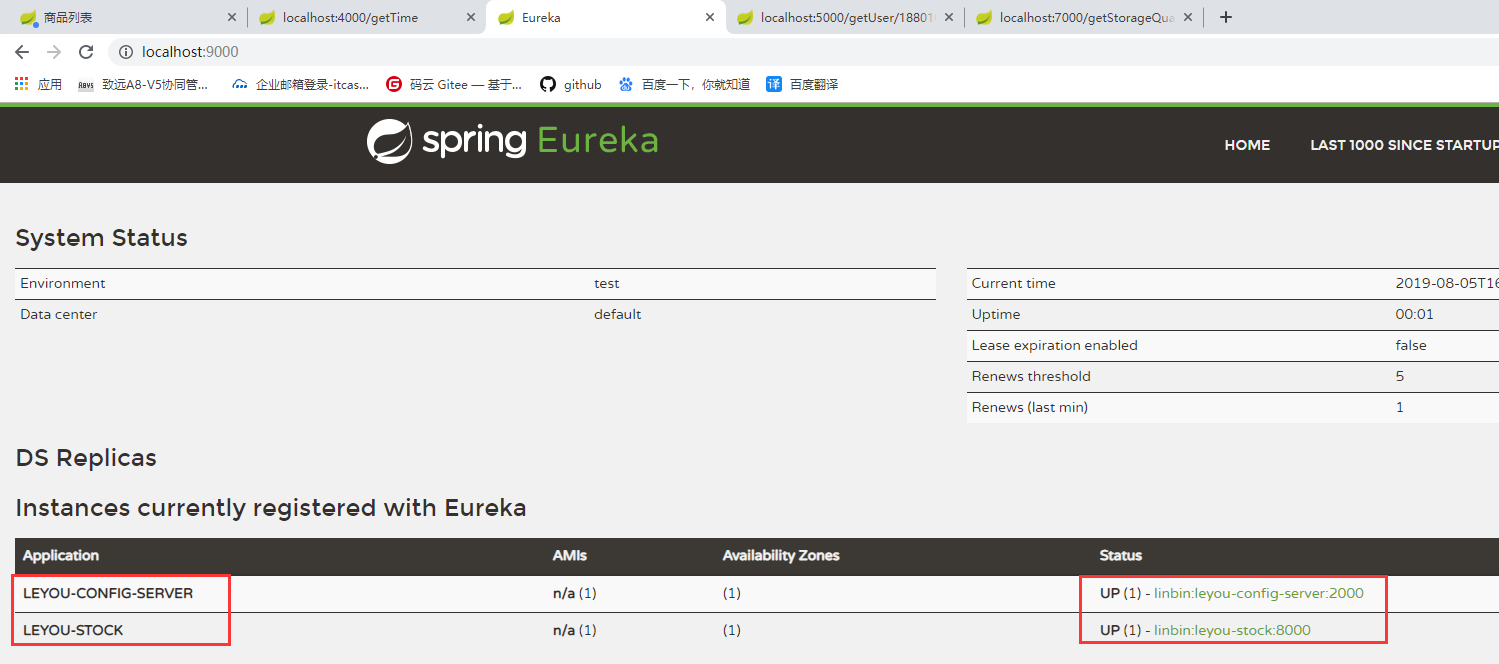Open the apps grid bookmark icon
Image resolution: width=1499 pixels, height=664 pixels.
(x=21, y=84)
